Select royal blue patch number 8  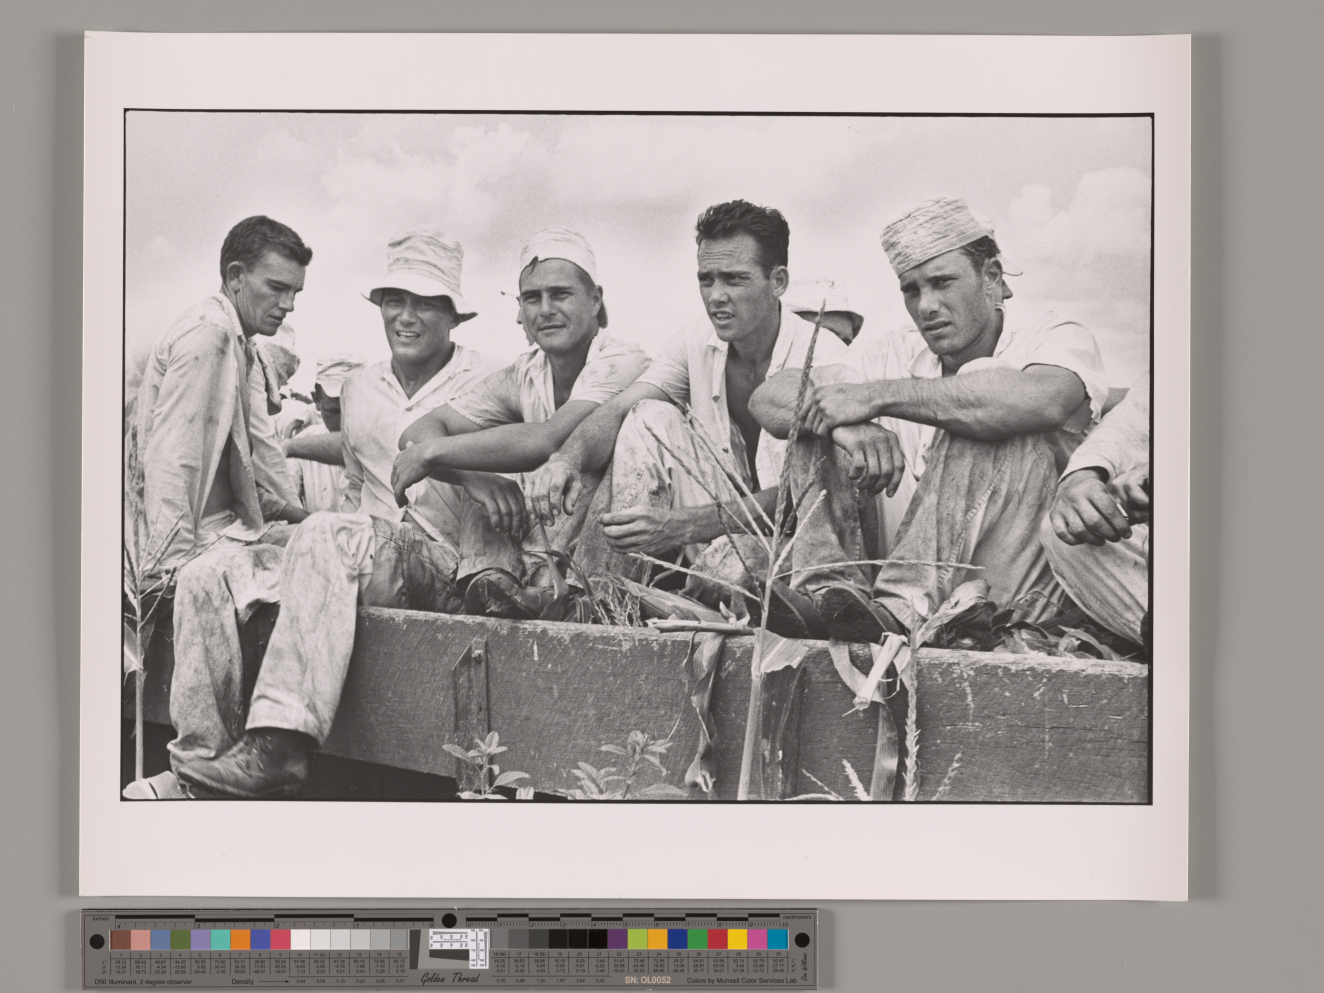click(x=260, y=940)
